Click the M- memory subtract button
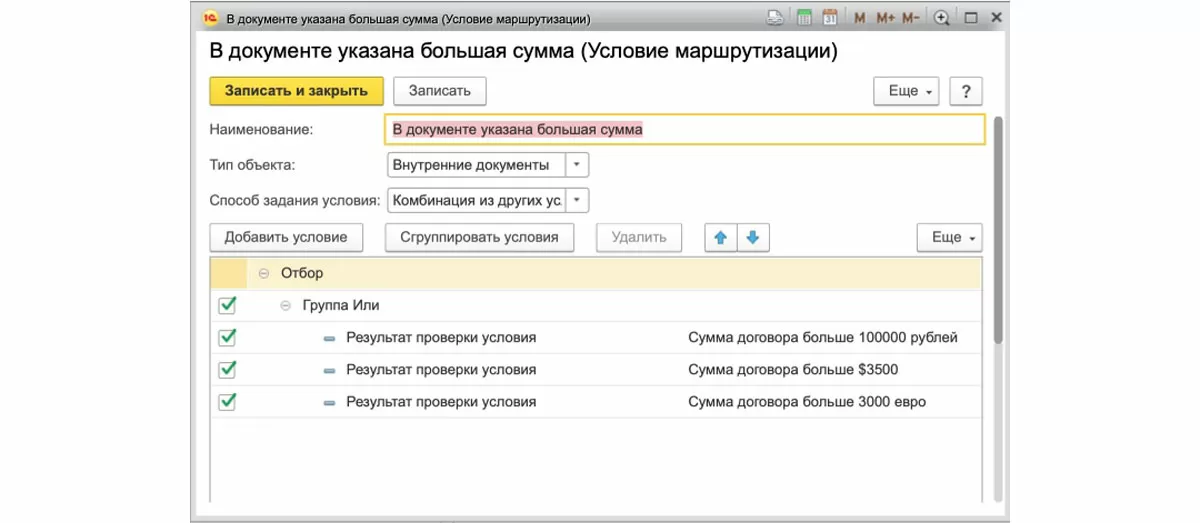1200x523 pixels. 910,18
